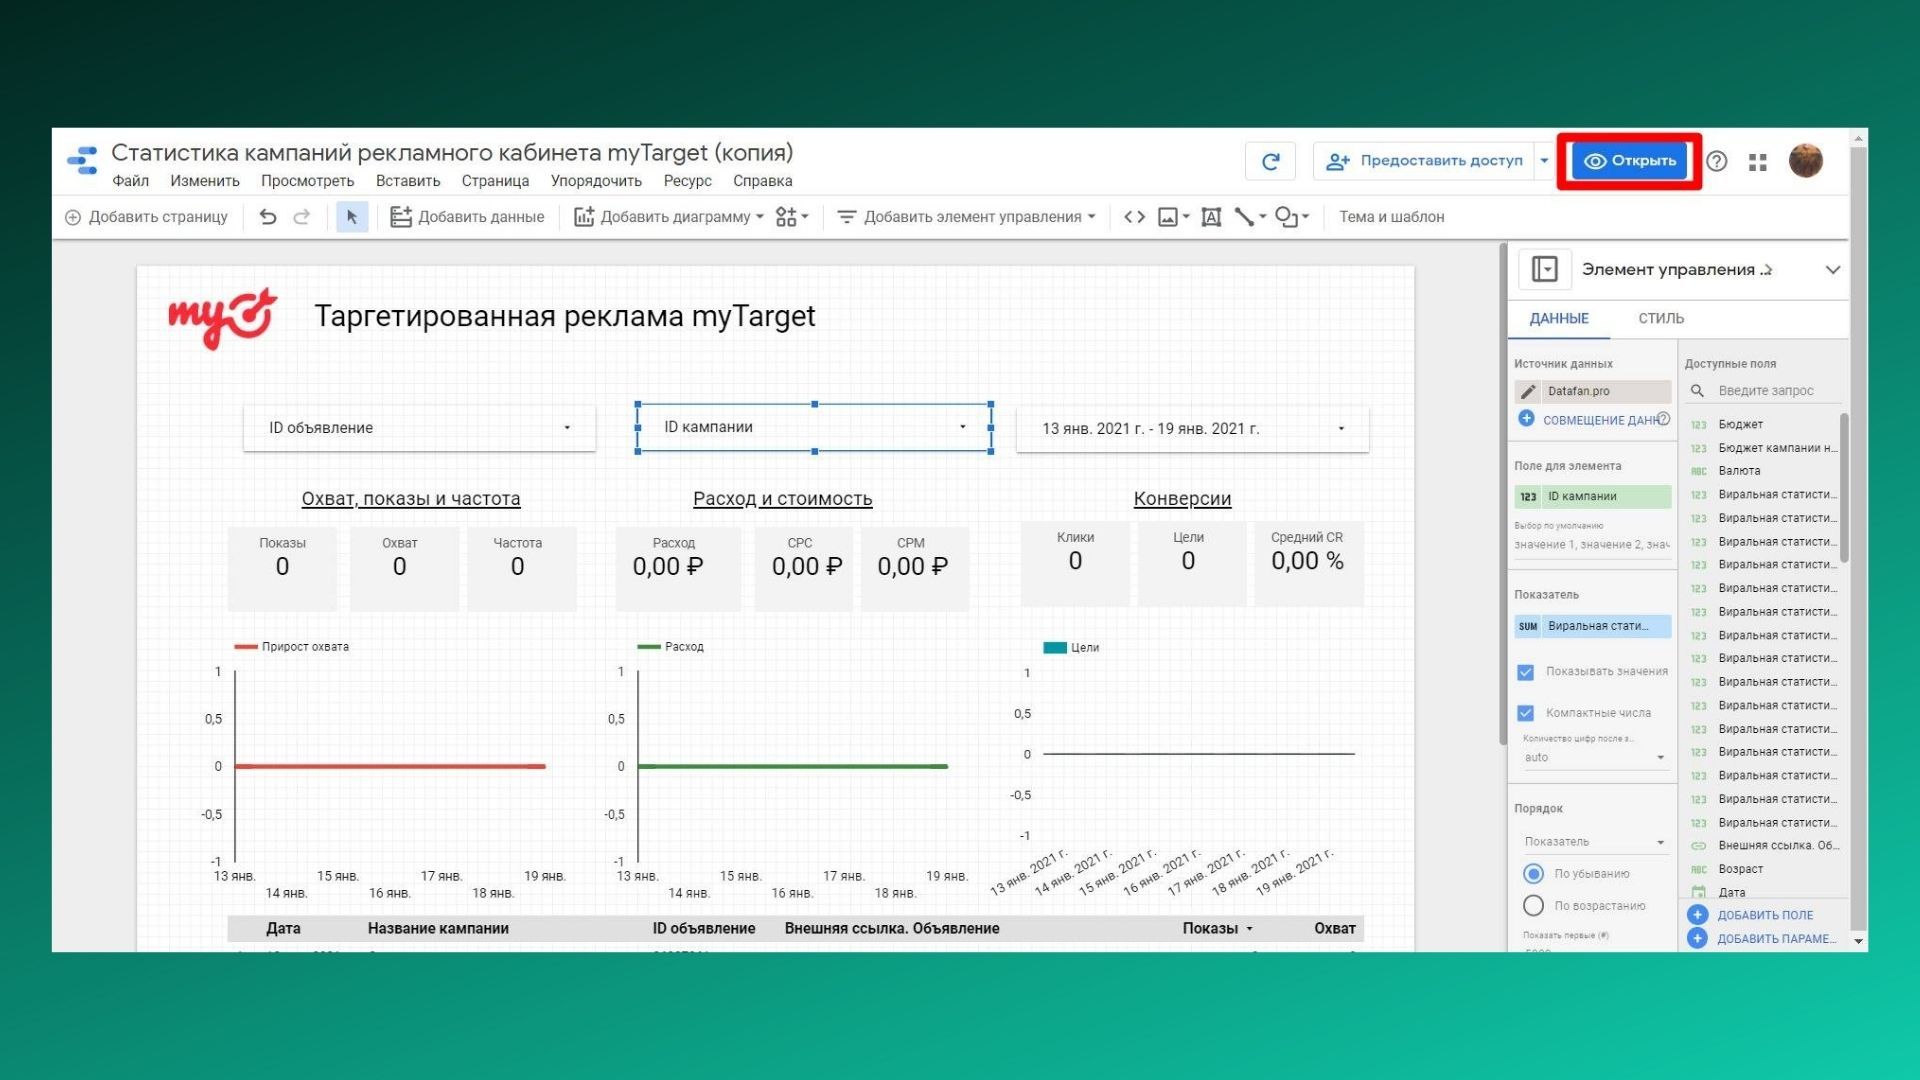Open the Добавить элемент управления dropdown
This screenshot has height=1080, width=1920.
(966, 216)
